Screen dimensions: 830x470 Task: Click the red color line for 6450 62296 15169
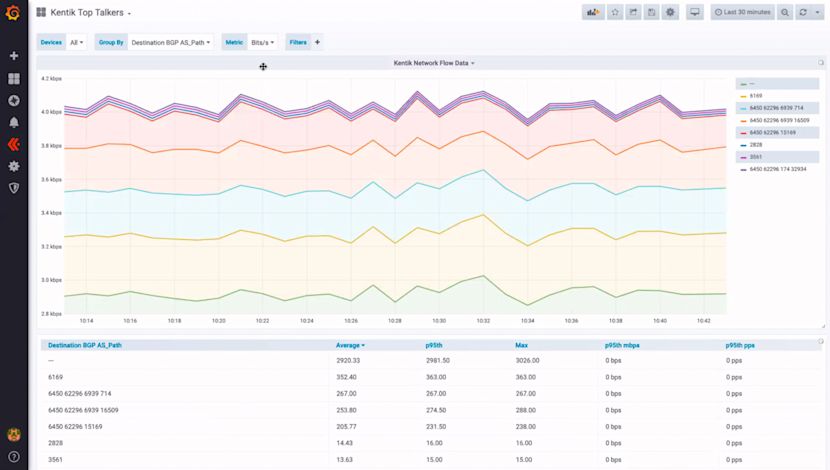(743, 133)
